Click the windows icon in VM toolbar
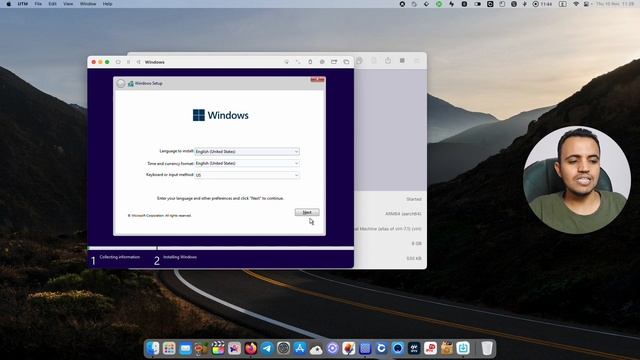Viewport: 640px width, 360px height. click(346, 62)
